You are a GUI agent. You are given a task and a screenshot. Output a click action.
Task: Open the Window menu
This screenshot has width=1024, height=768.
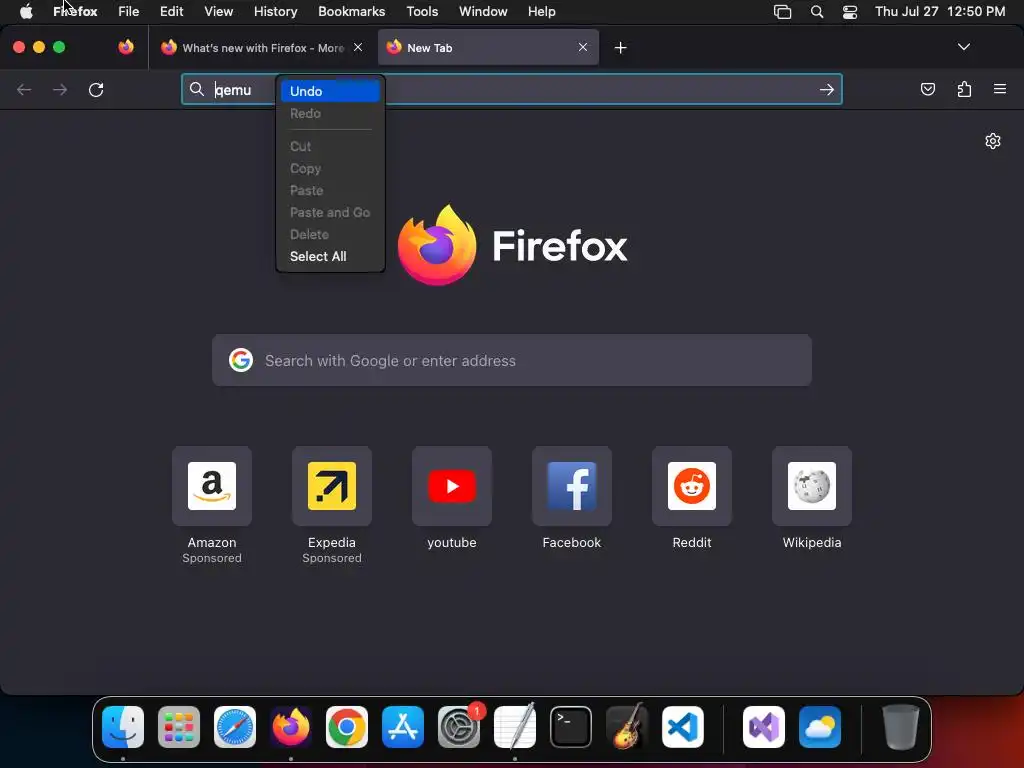[x=483, y=12]
